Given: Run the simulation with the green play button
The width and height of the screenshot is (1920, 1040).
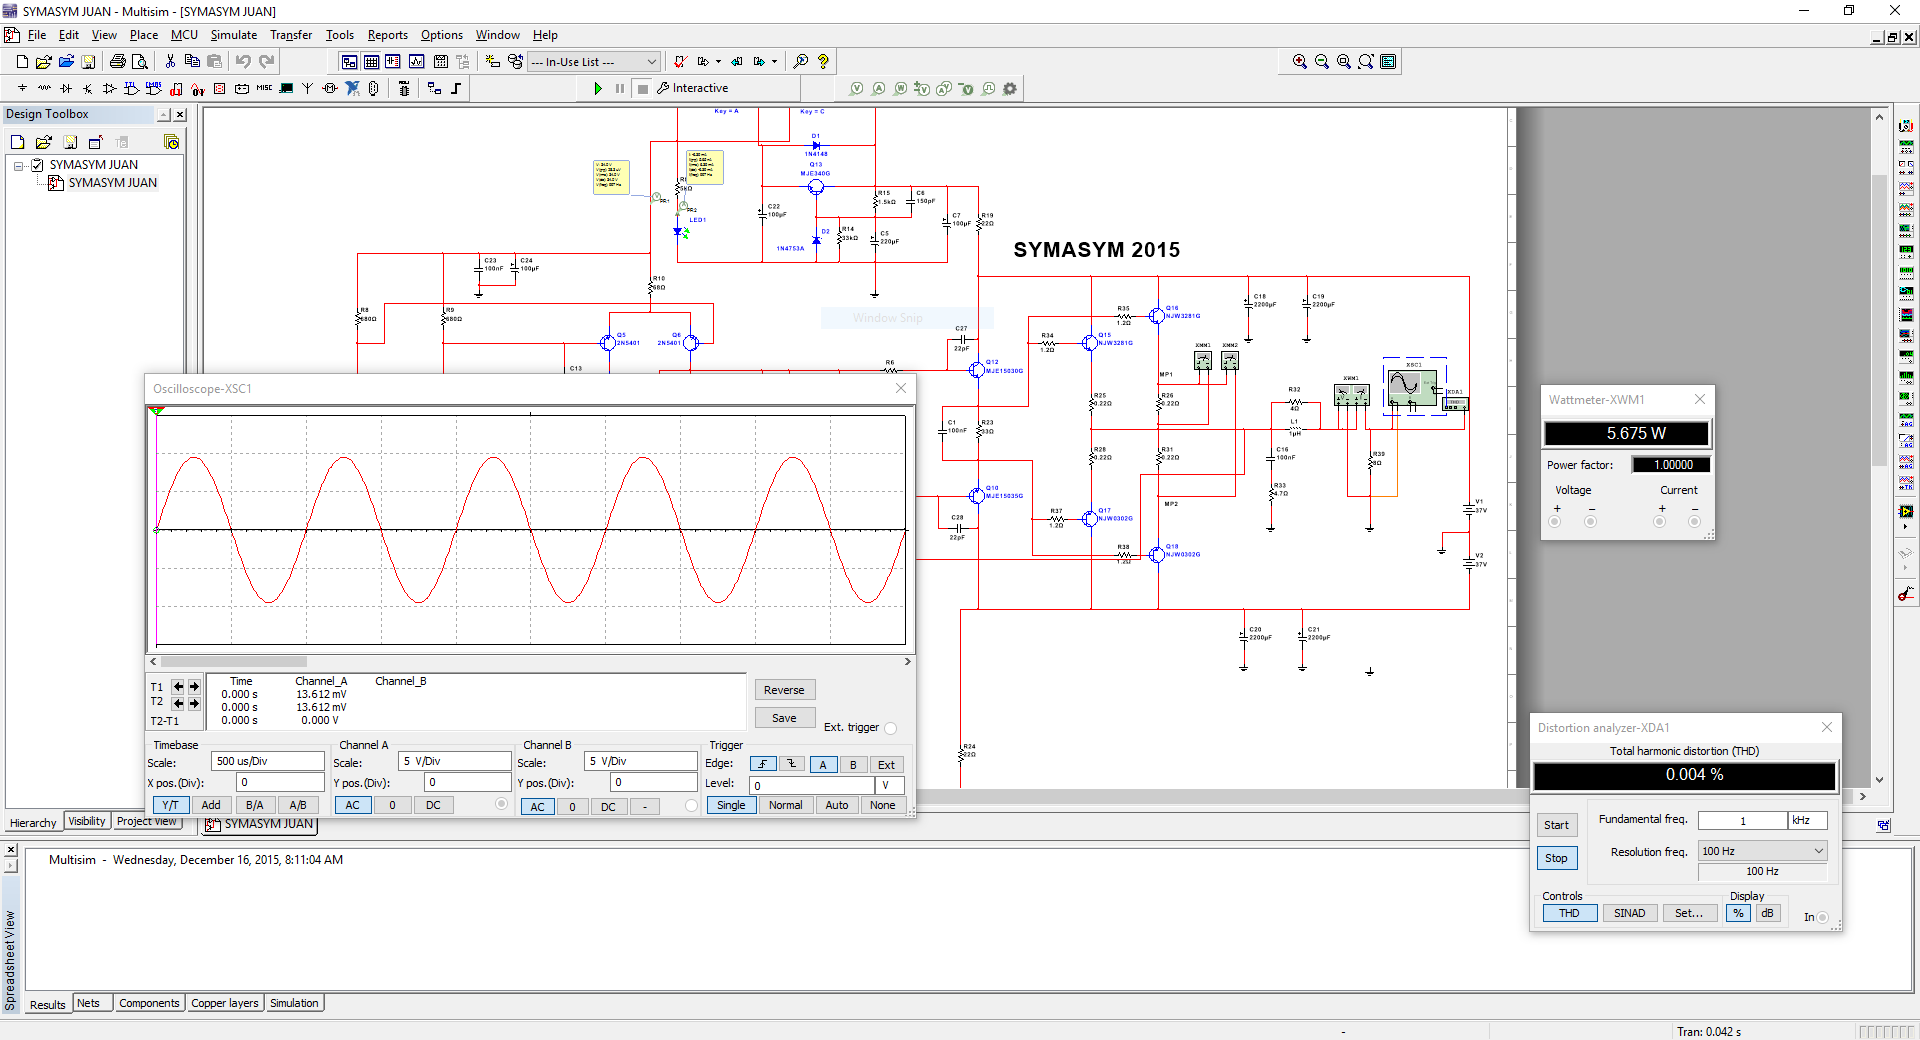Looking at the screenshot, I should click(597, 88).
